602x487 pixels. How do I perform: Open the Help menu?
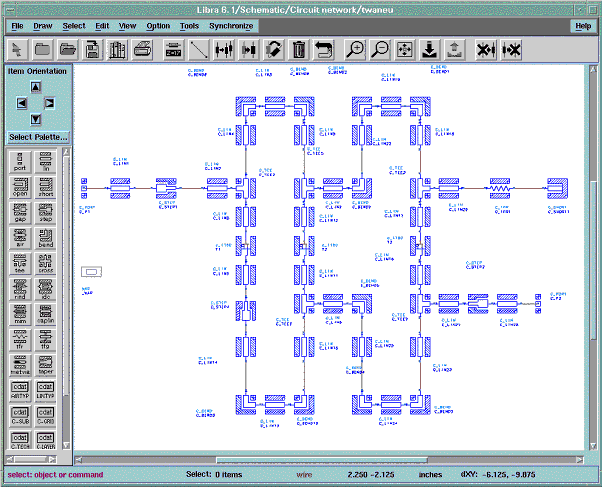(x=583, y=26)
